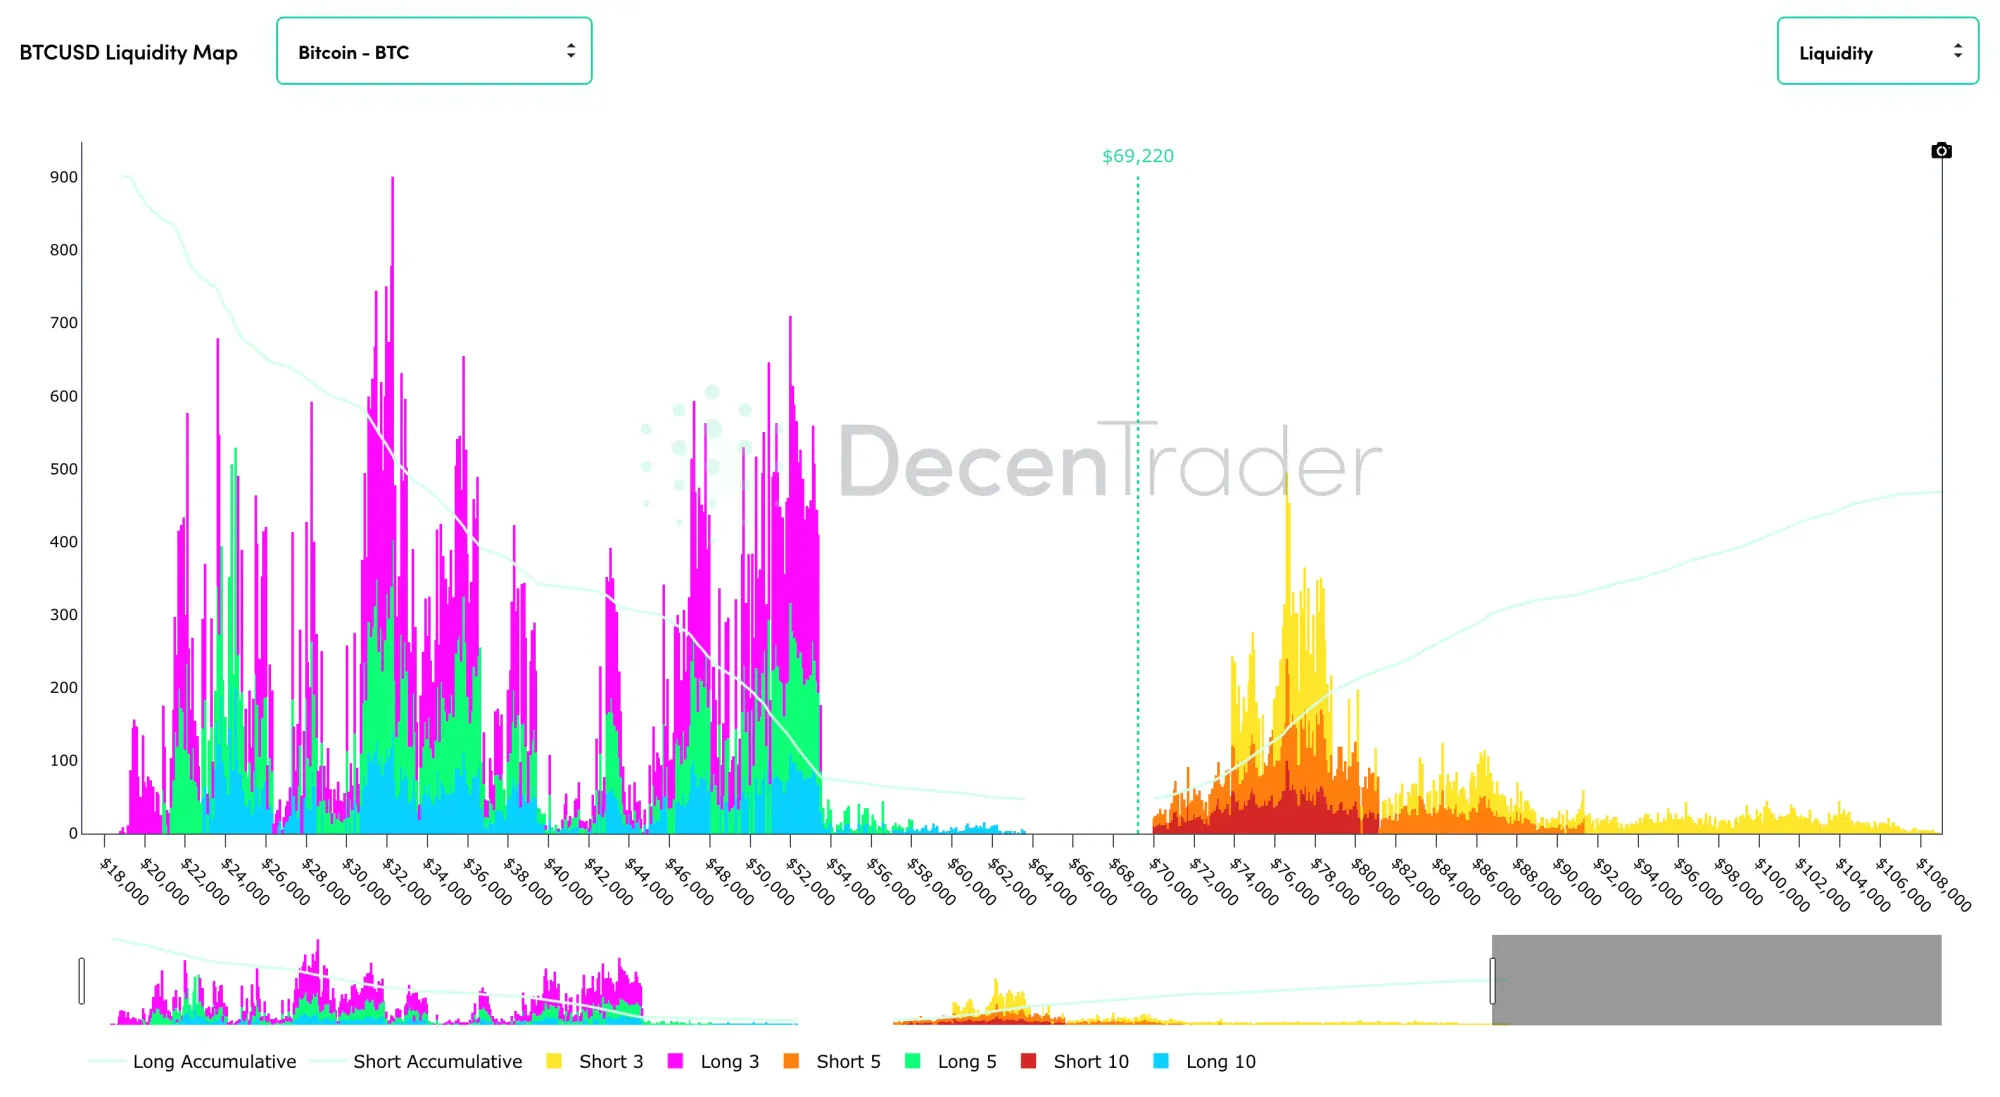Viewport: 2000px width, 1097px height.
Task: Hide the Long 3 series in legend
Action: click(x=714, y=1061)
